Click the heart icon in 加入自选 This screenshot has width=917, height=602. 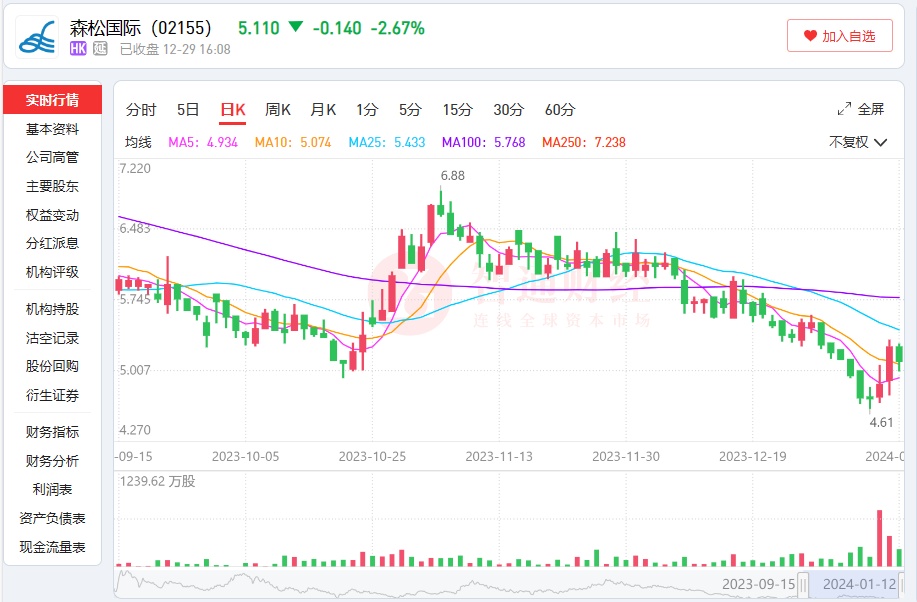click(810, 36)
